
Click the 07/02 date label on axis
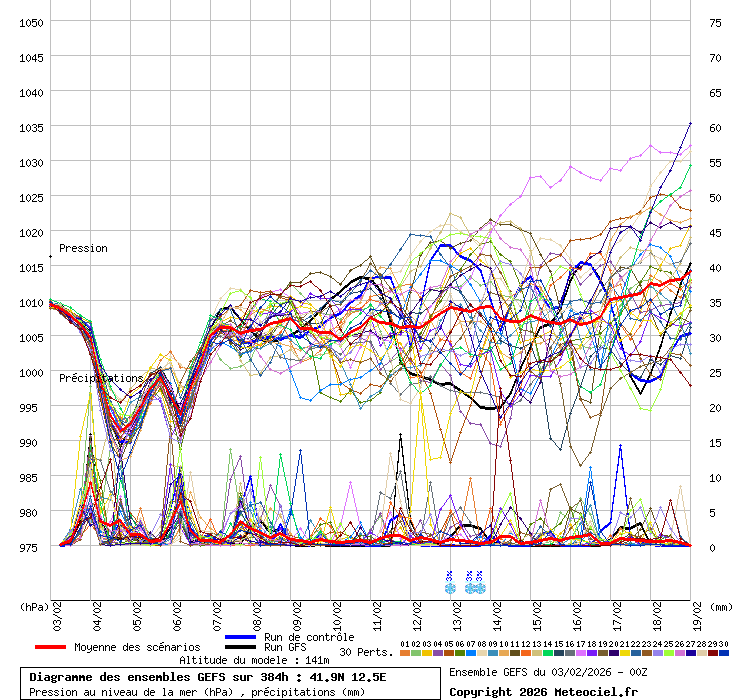(217, 611)
